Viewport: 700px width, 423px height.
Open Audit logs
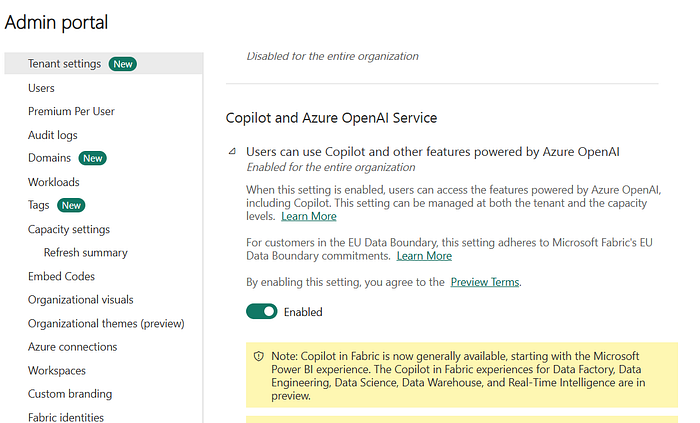[x=52, y=135]
